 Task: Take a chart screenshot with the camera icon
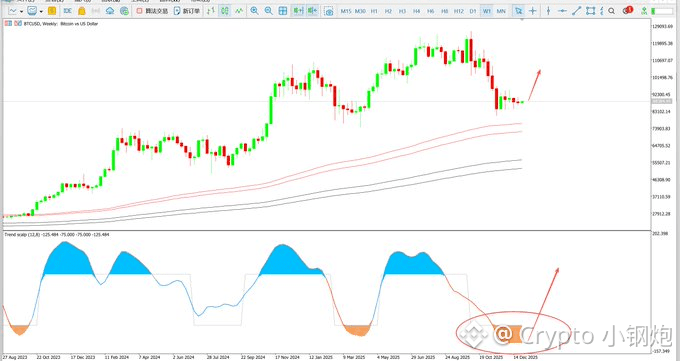(329, 11)
